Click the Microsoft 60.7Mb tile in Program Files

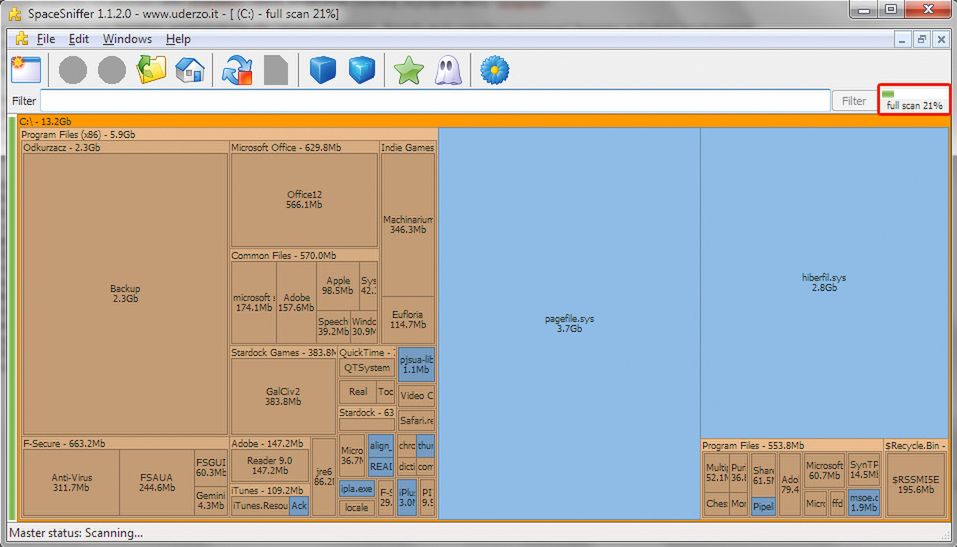point(824,471)
